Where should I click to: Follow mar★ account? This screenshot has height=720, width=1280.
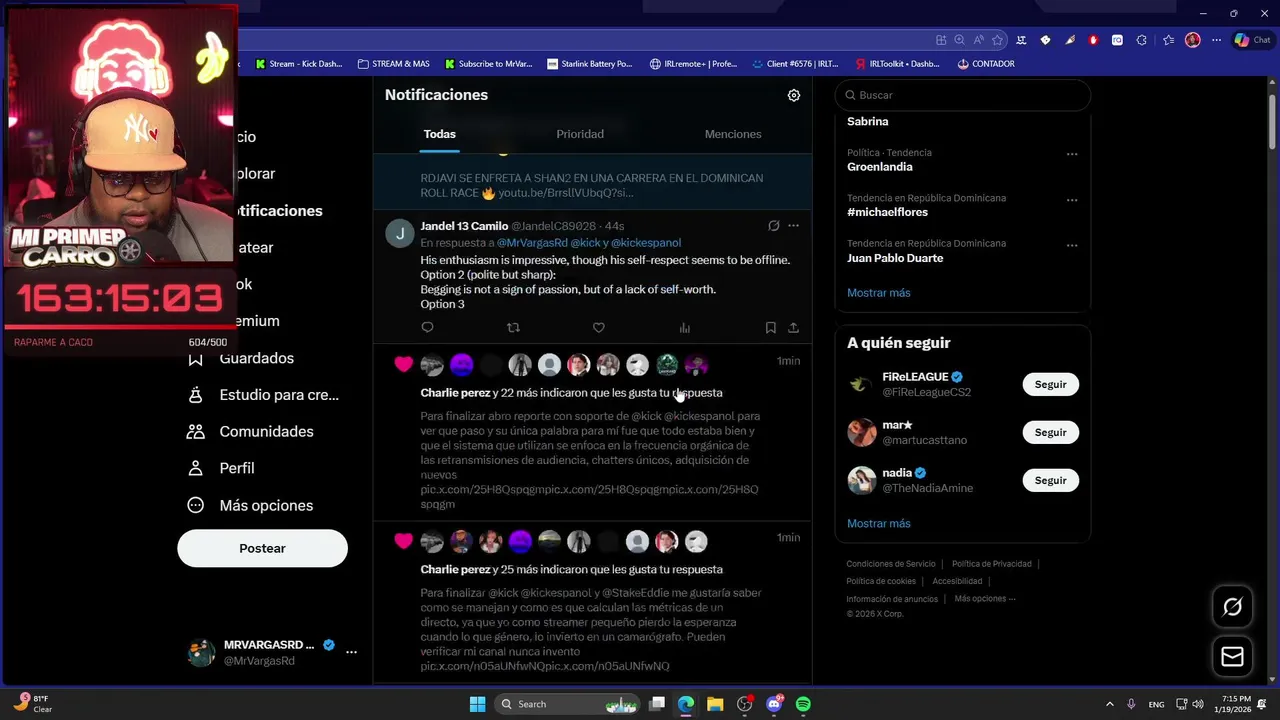click(x=1050, y=432)
